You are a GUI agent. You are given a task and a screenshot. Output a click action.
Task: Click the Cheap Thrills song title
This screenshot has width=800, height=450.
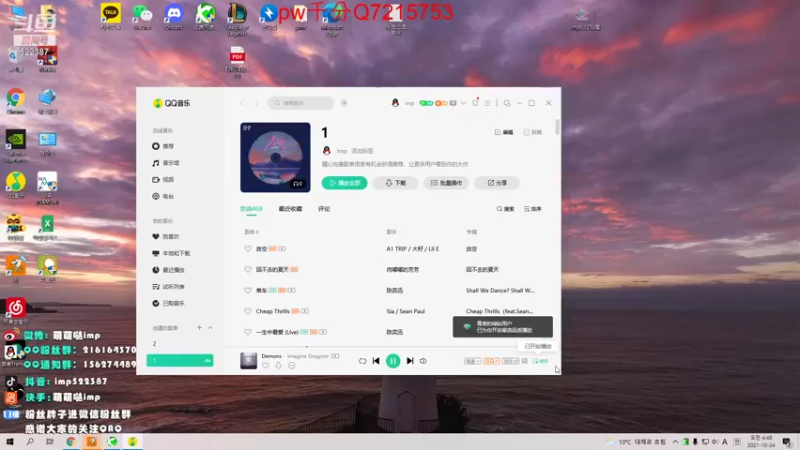[272, 311]
